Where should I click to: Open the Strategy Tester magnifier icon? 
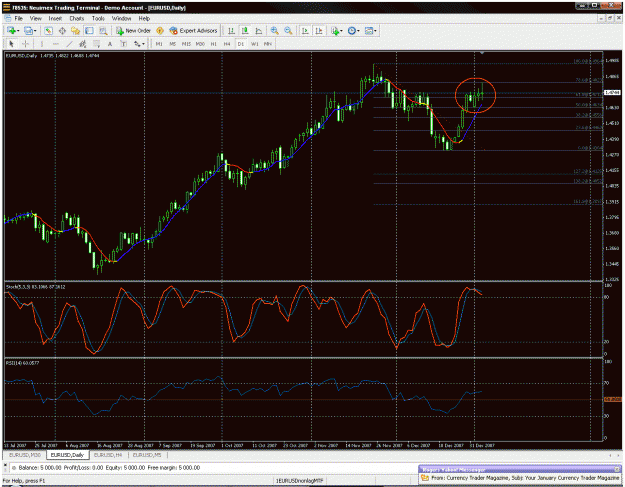[103, 31]
